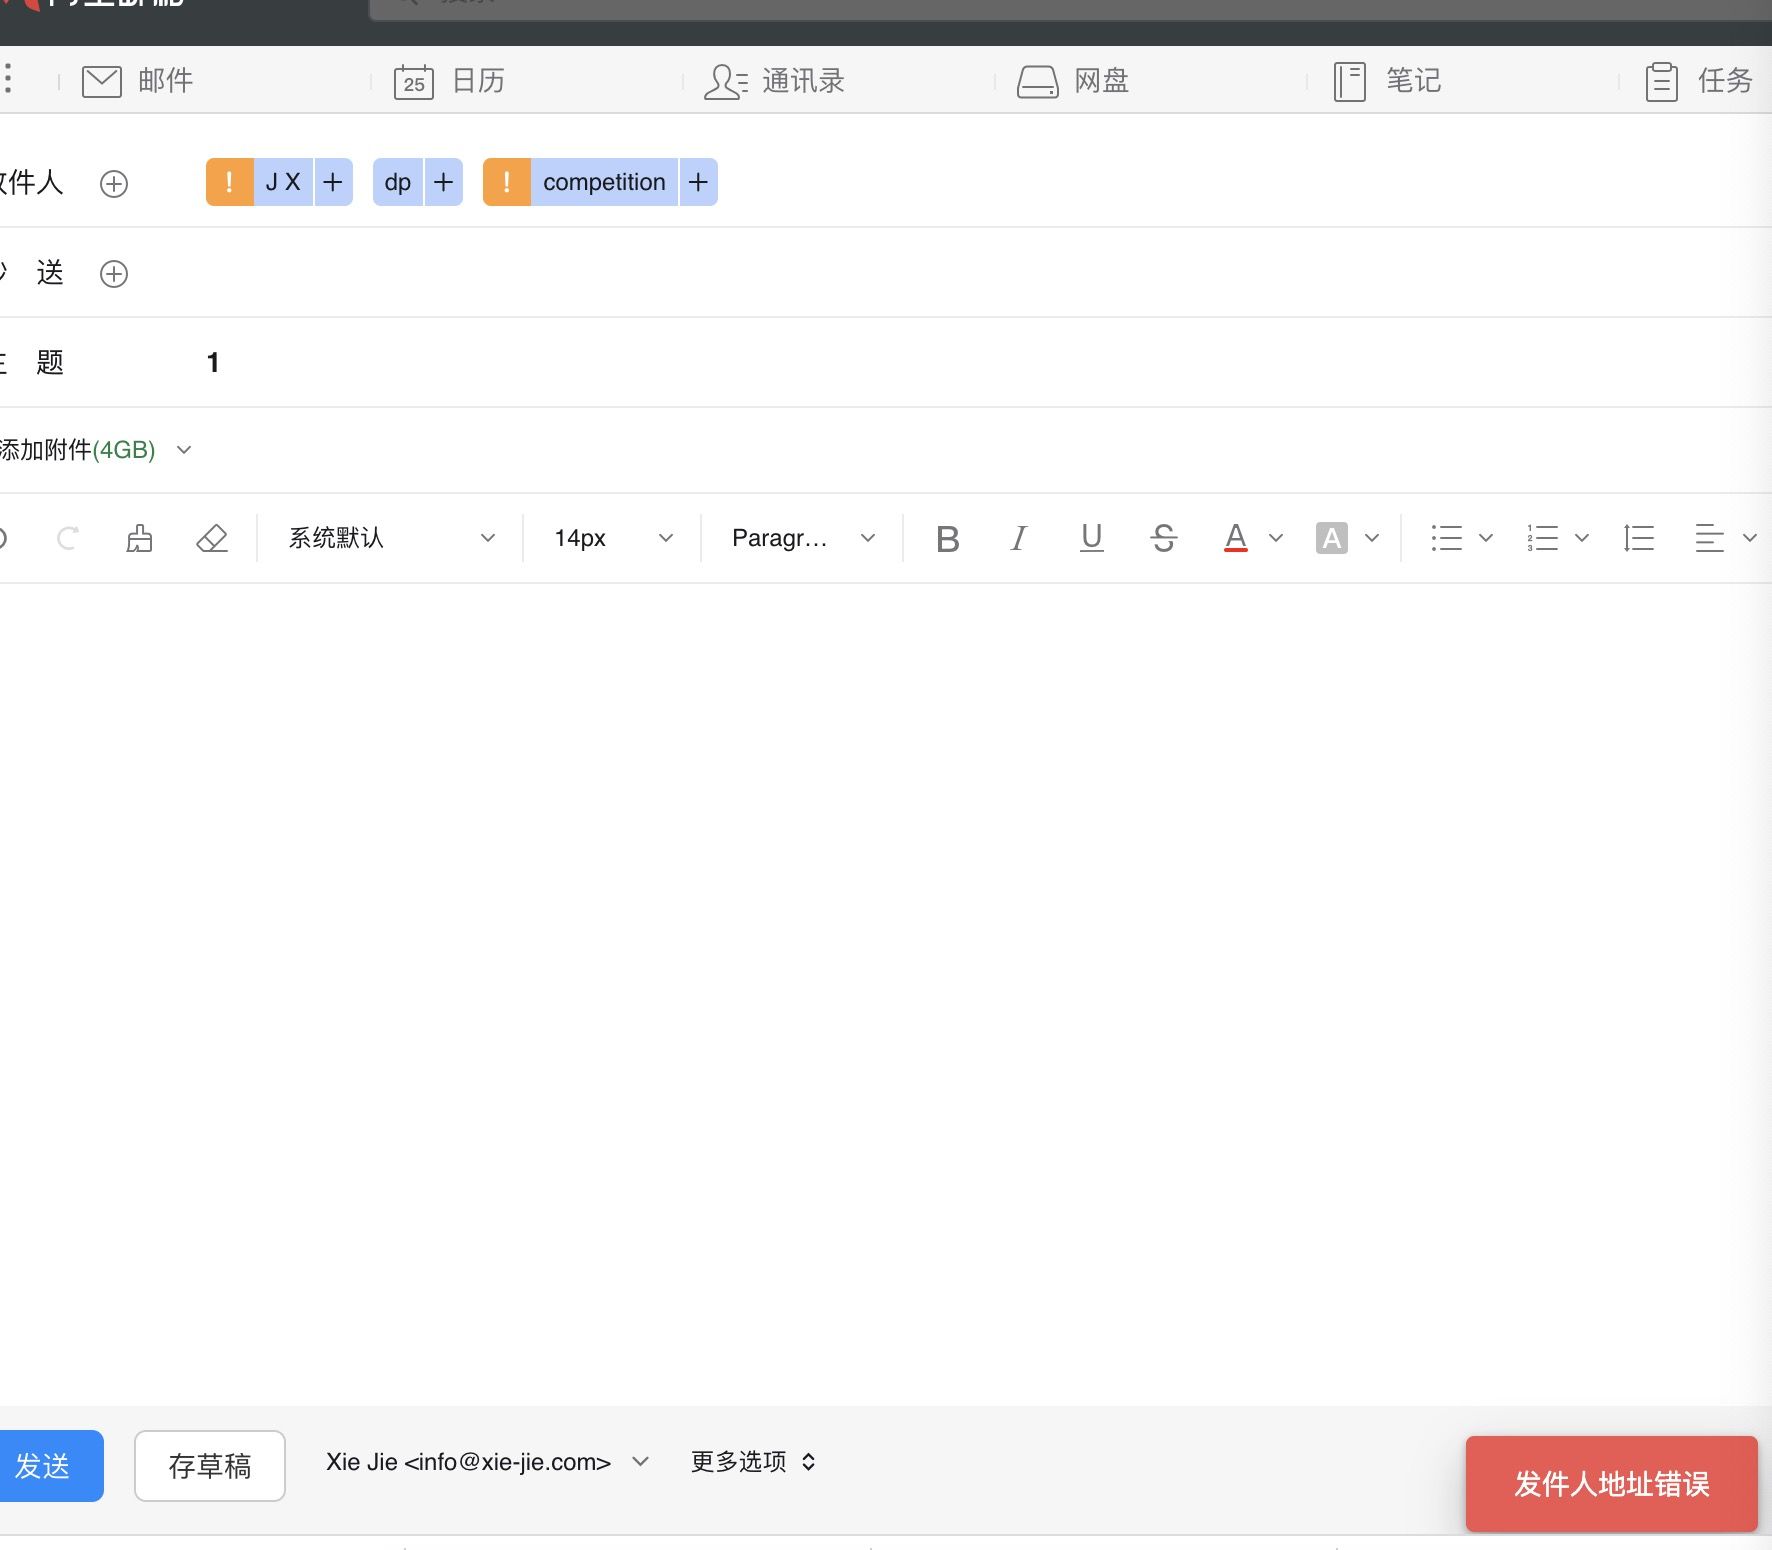Open the 系统默认 font family dropdown
1772x1550 pixels.
(391, 538)
